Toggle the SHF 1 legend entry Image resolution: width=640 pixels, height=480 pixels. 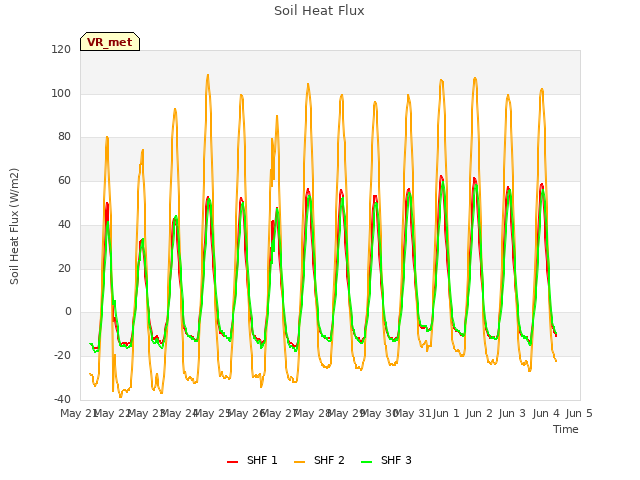point(252,460)
